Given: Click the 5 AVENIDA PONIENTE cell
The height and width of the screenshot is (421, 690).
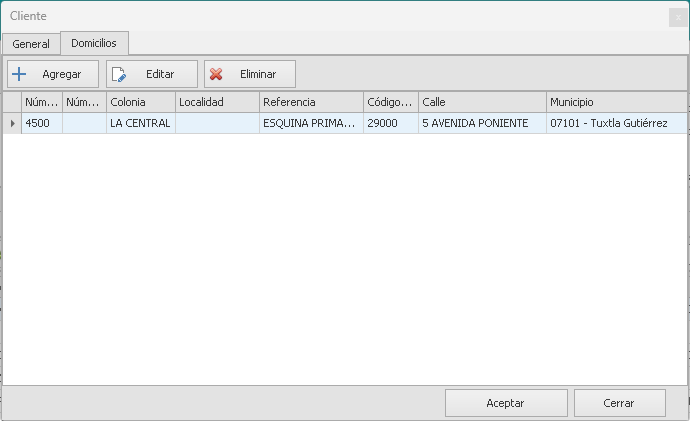Looking at the screenshot, I should (481, 123).
